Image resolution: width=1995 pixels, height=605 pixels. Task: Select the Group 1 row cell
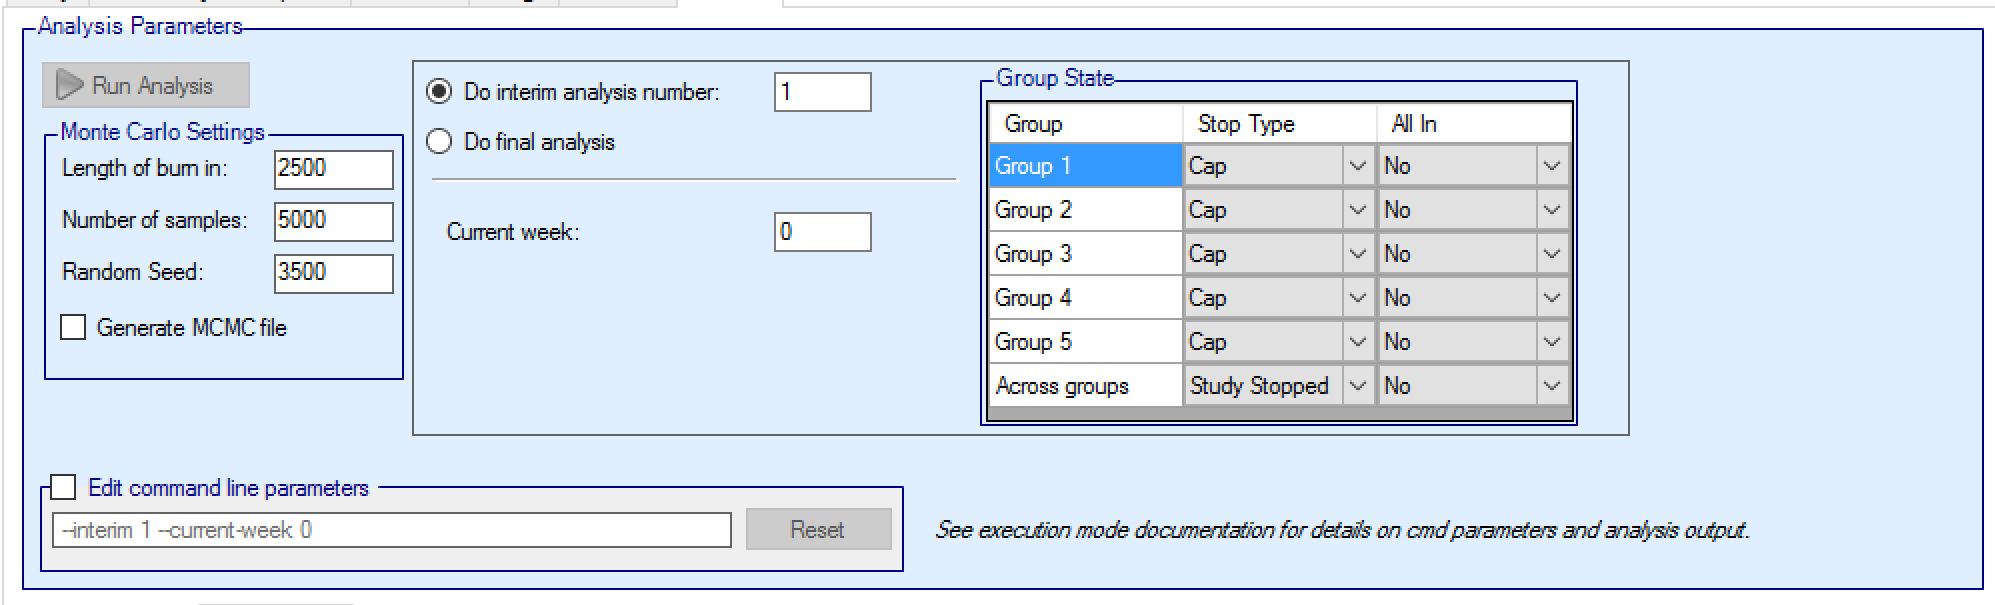point(1084,166)
